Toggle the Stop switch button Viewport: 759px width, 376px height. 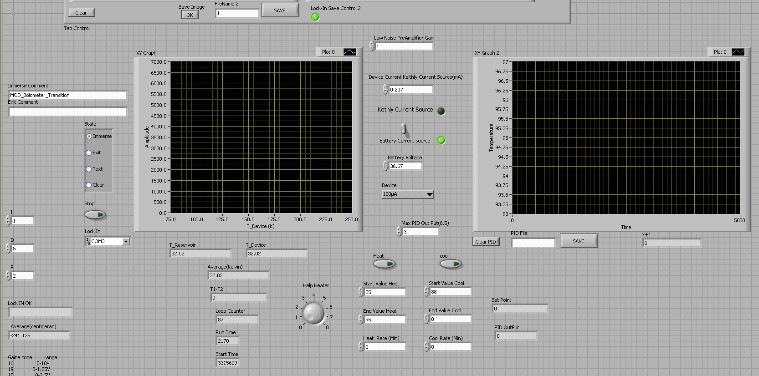(x=95, y=214)
